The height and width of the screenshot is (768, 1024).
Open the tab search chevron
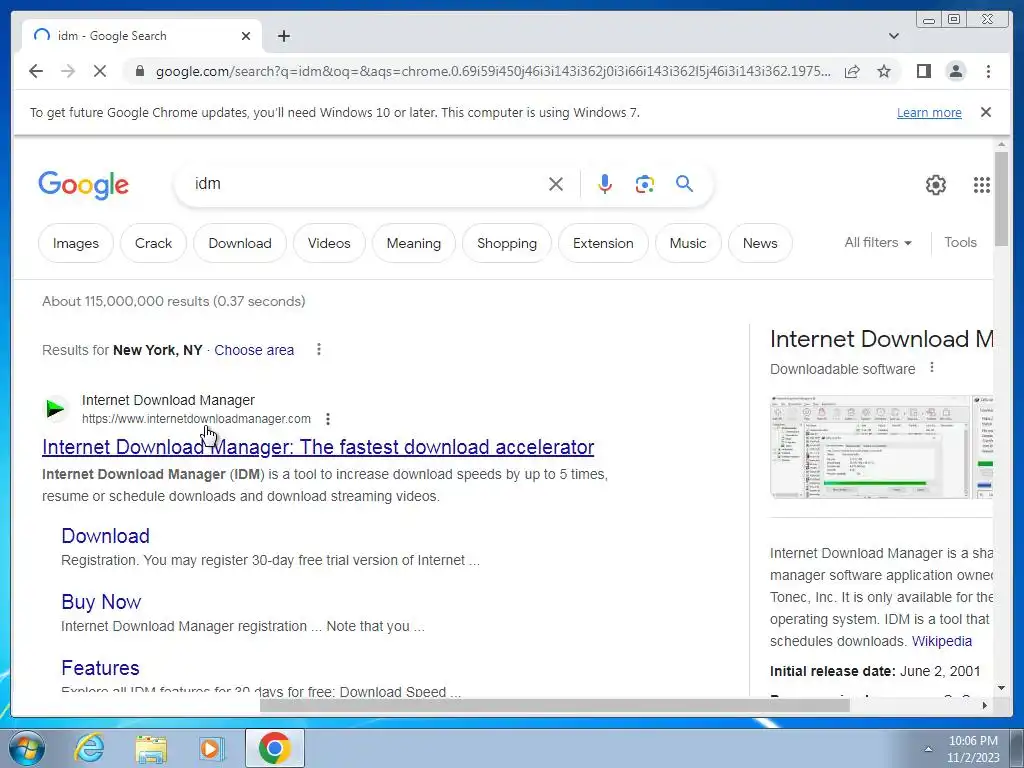pos(894,36)
